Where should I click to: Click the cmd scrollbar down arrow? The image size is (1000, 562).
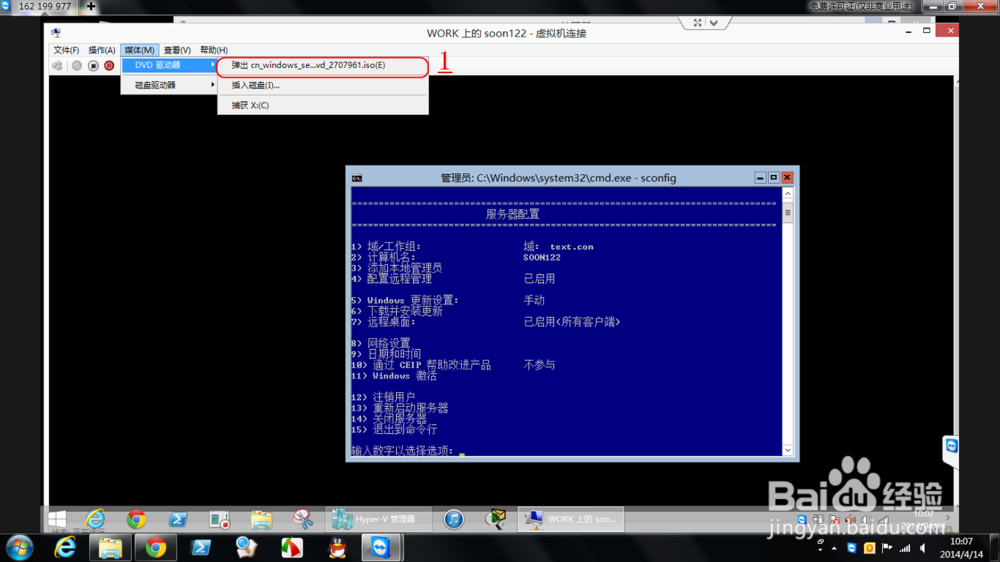788,450
